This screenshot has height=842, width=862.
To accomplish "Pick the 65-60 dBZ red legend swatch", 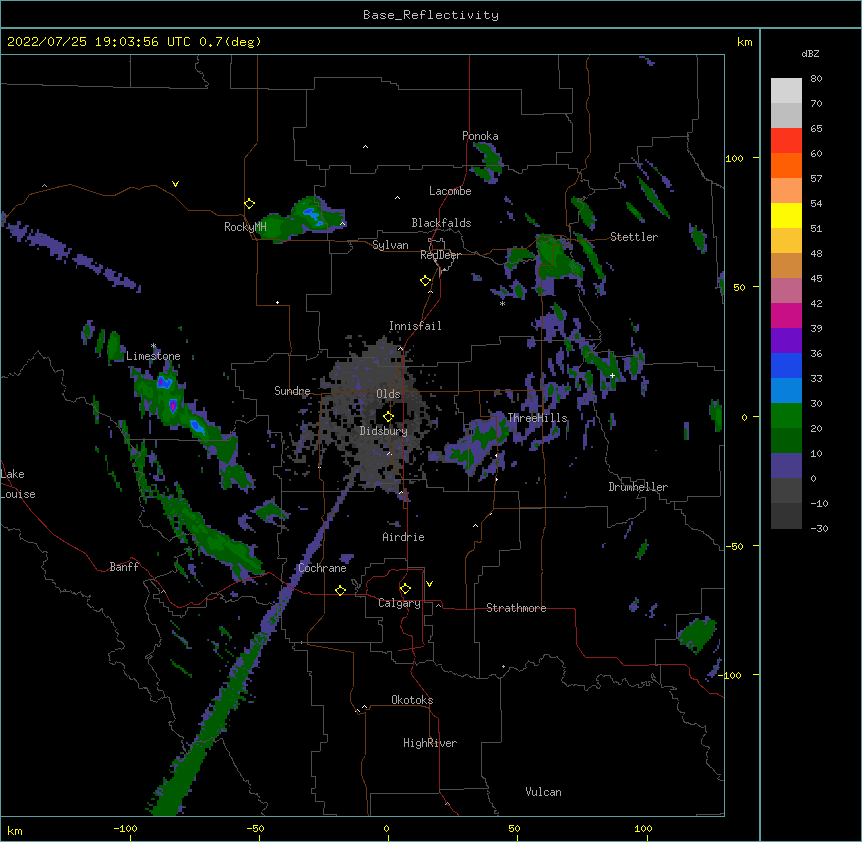I will pyautogui.click(x=786, y=141).
